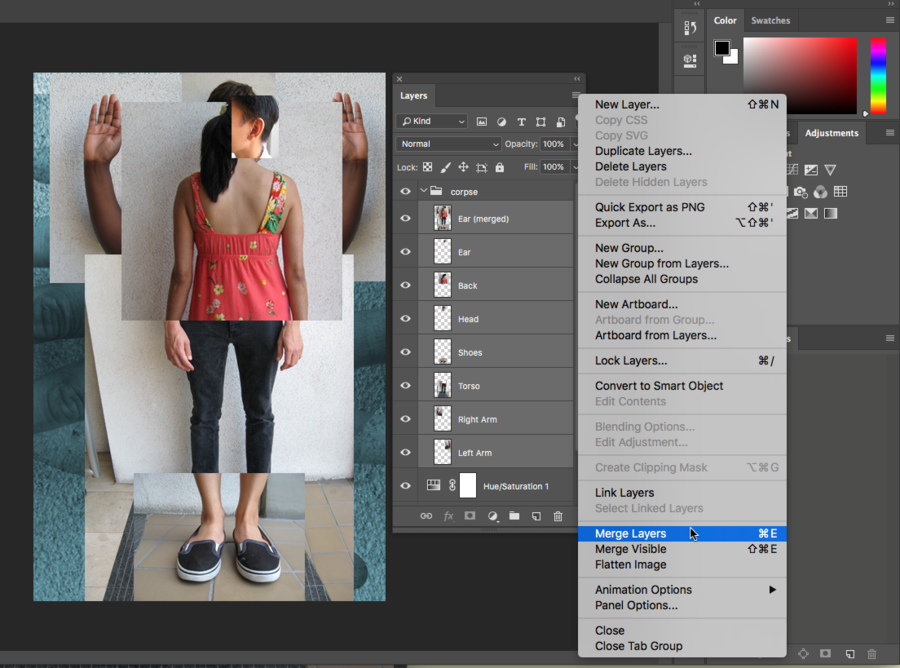Switch to the Swatches tab
Screen dimensions: 900x668
770,20
